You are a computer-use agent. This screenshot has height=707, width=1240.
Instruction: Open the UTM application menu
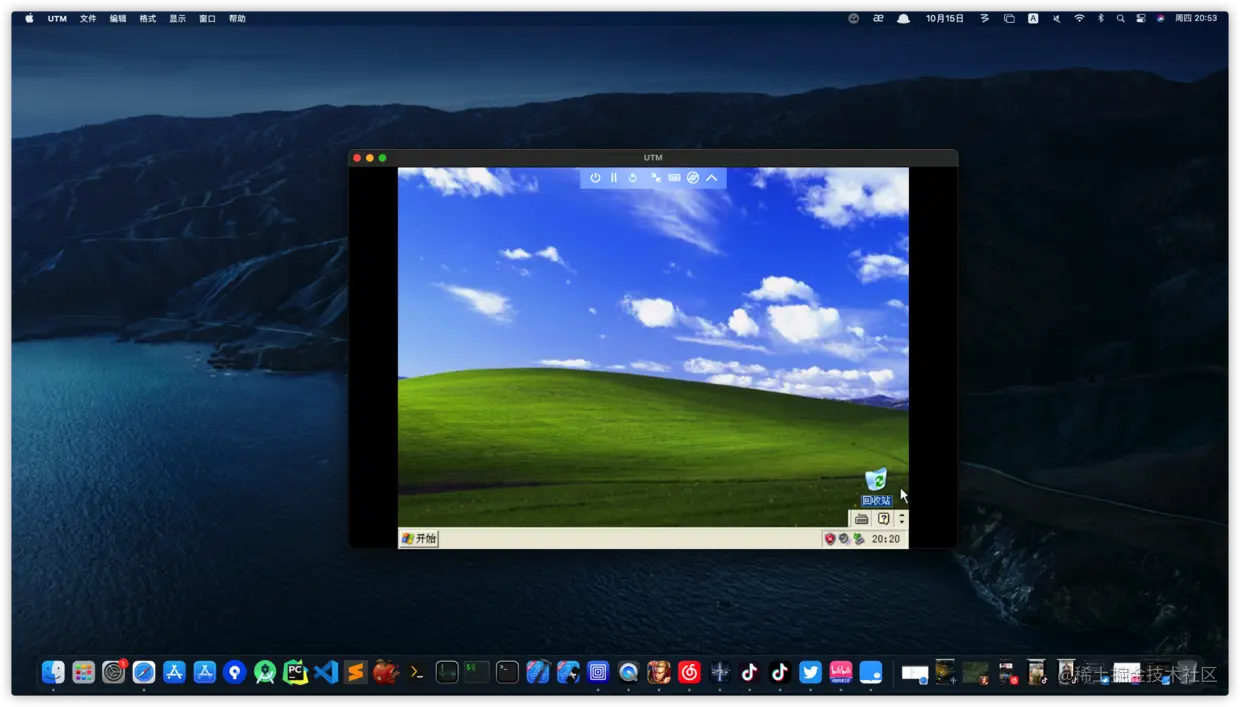57,18
